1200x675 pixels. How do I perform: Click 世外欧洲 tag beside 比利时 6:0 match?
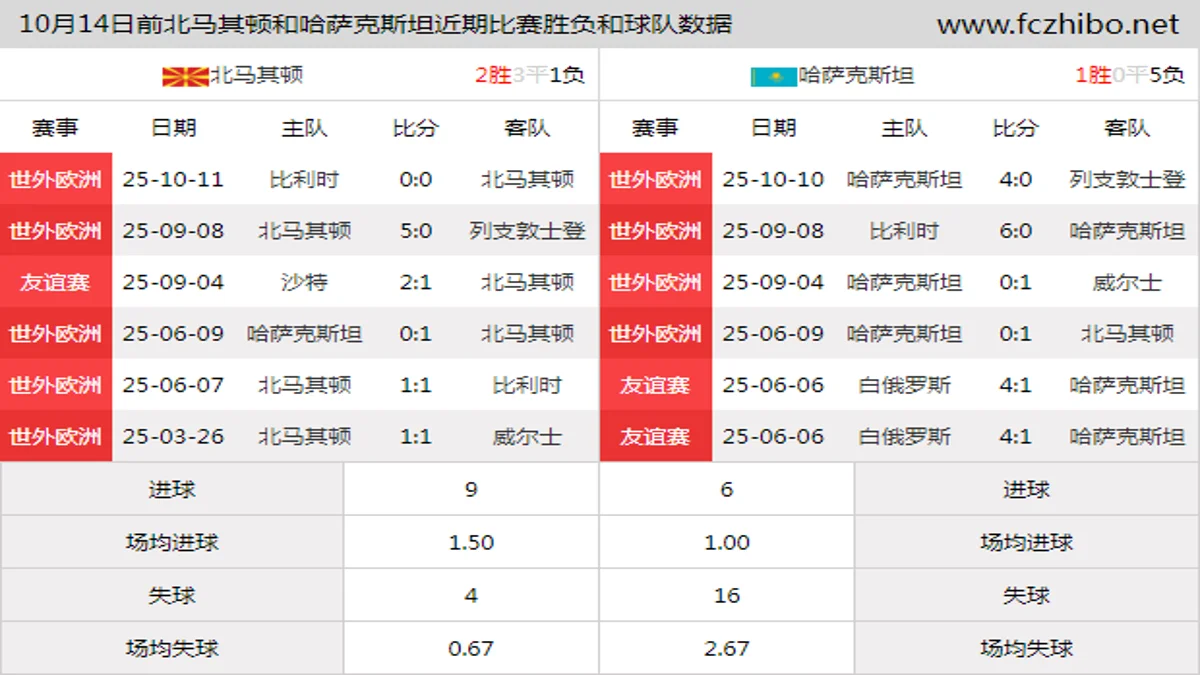coord(655,231)
